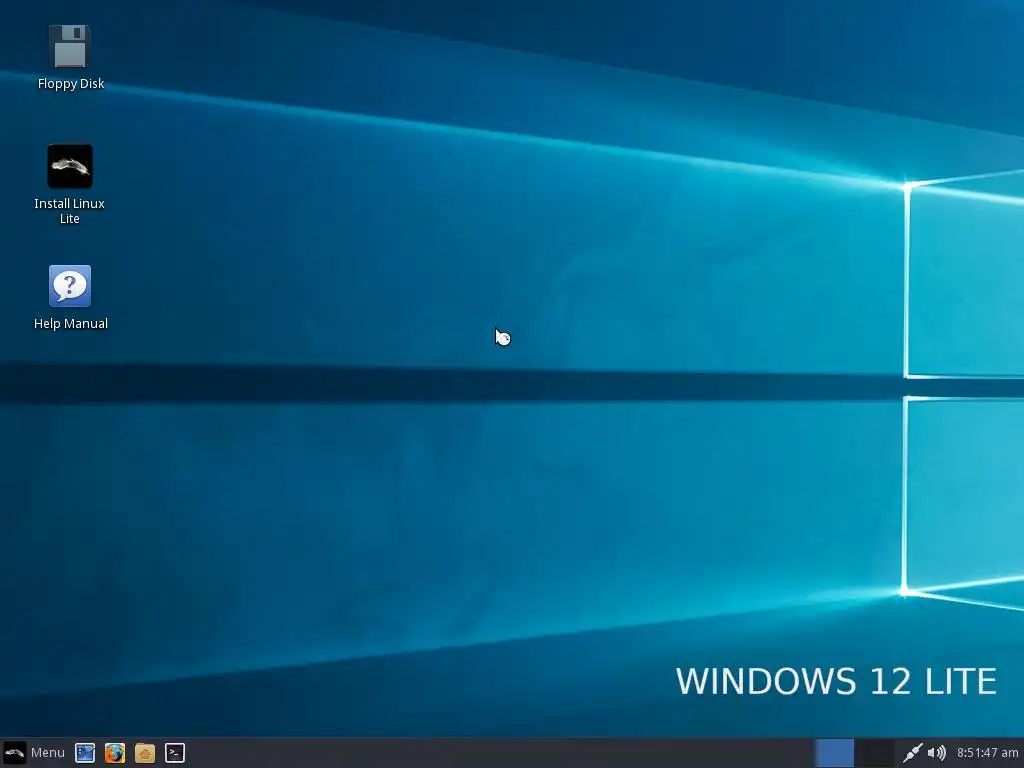Launch Firefox from the taskbar
The width and height of the screenshot is (1024, 768).
coord(115,753)
